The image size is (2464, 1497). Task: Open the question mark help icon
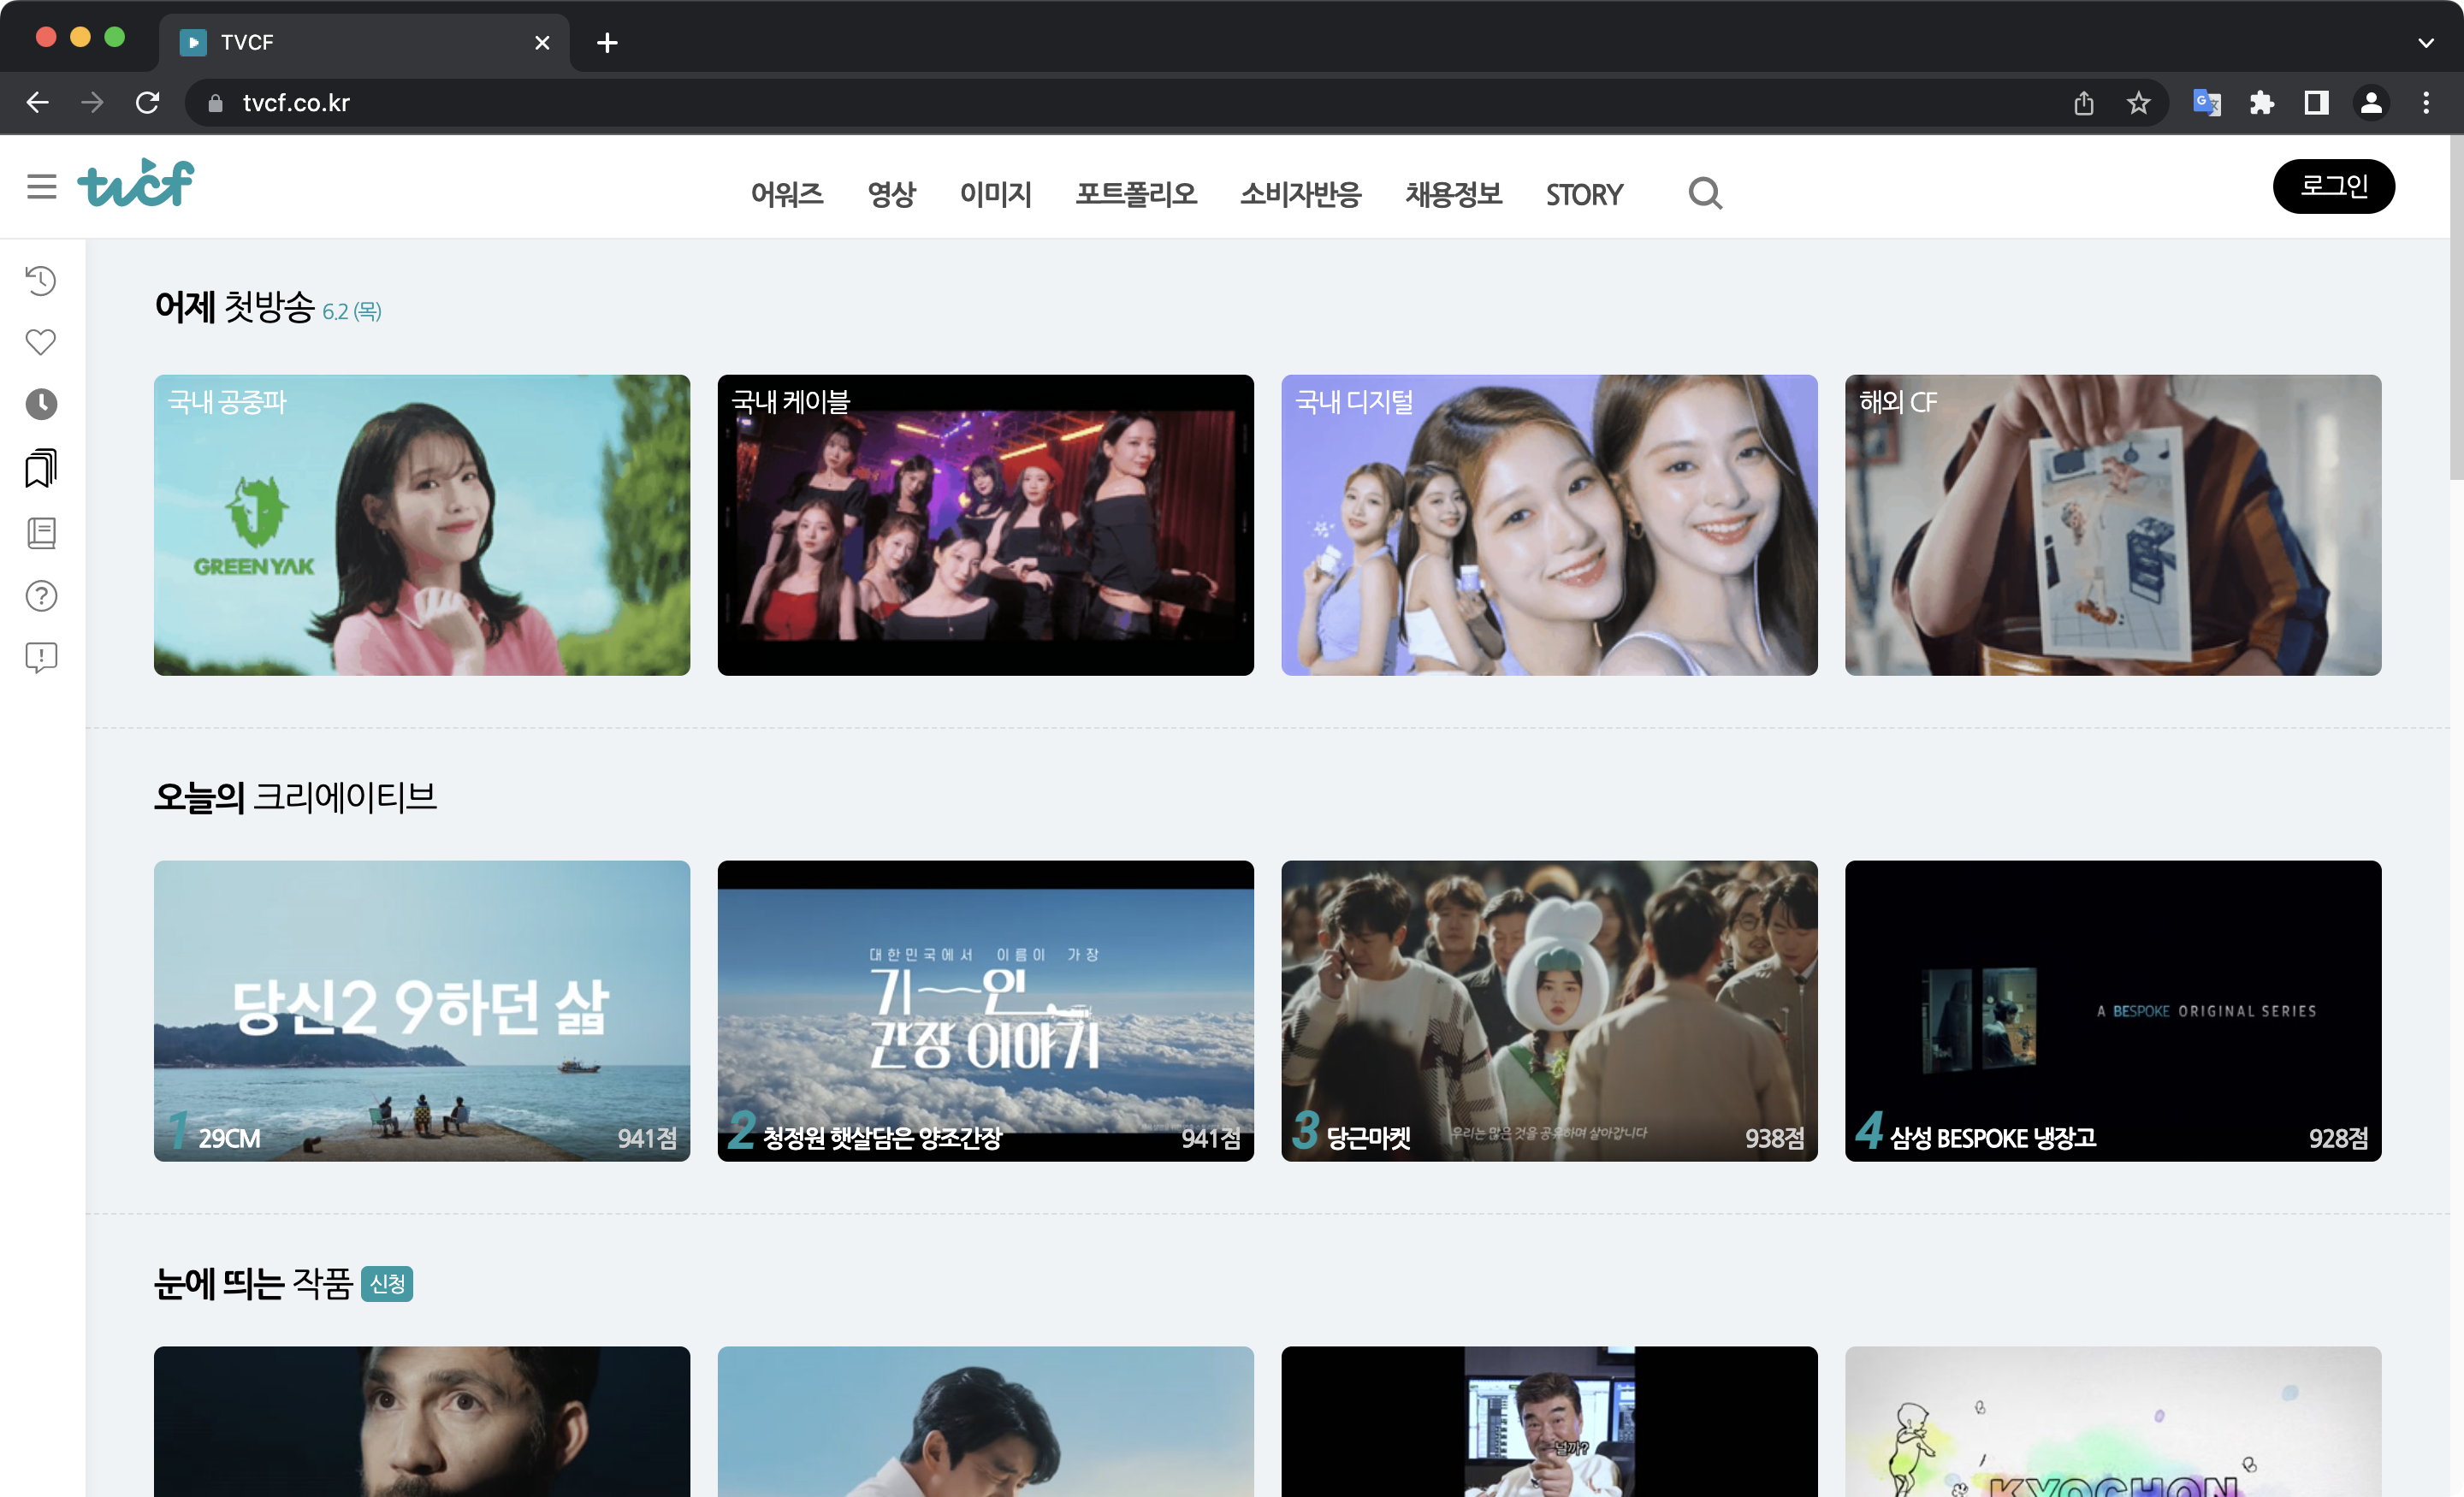coord(41,596)
